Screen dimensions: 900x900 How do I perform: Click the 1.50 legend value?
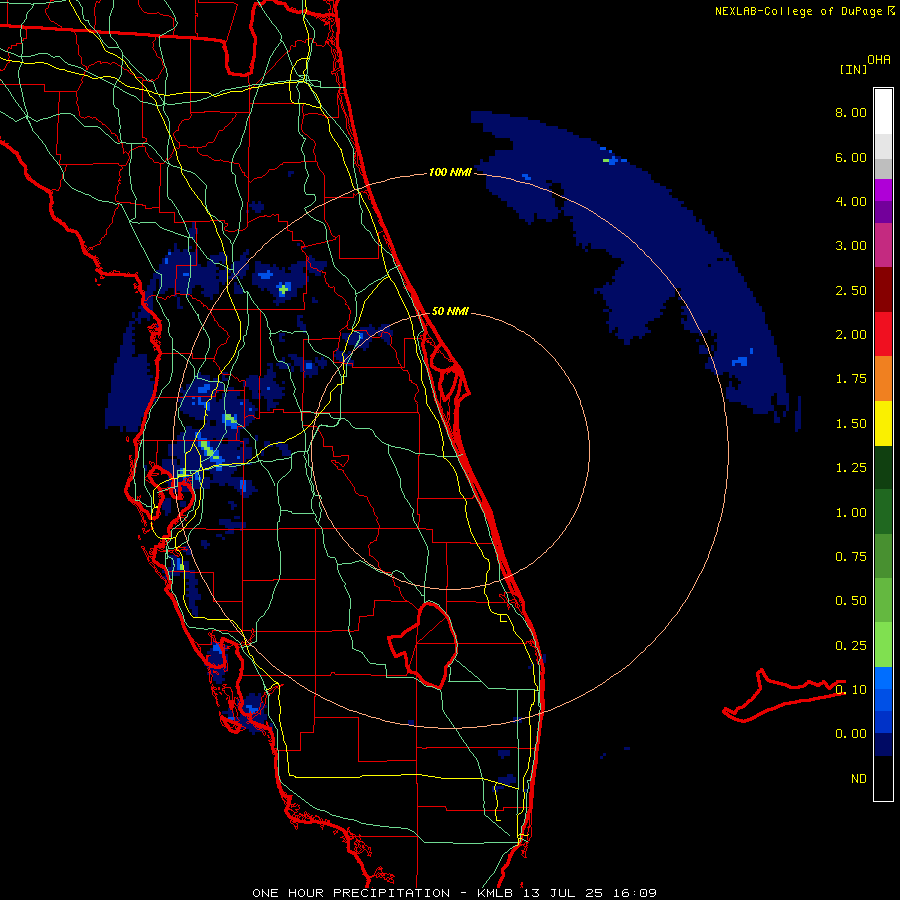click(x=851, y=424)
